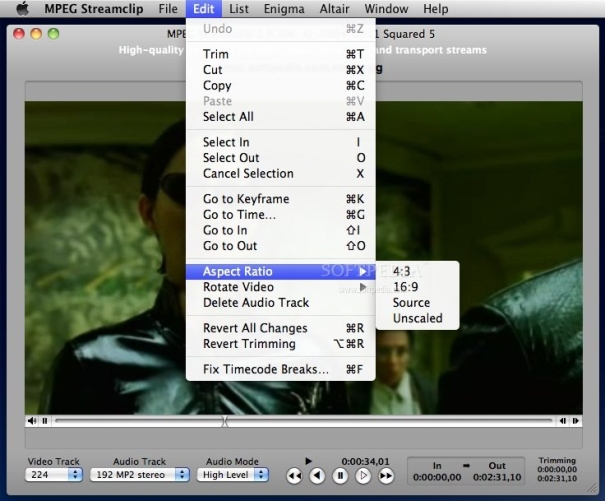
Task: Open the Altair menu
Action: [x=334, y=8]
